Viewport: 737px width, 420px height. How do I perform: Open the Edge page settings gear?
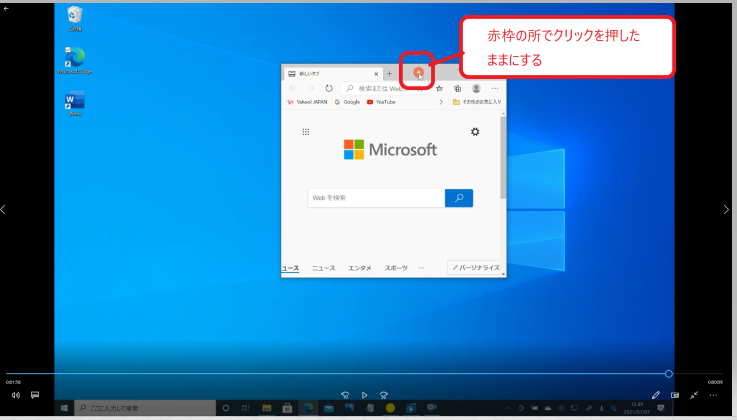pos(474,132)
